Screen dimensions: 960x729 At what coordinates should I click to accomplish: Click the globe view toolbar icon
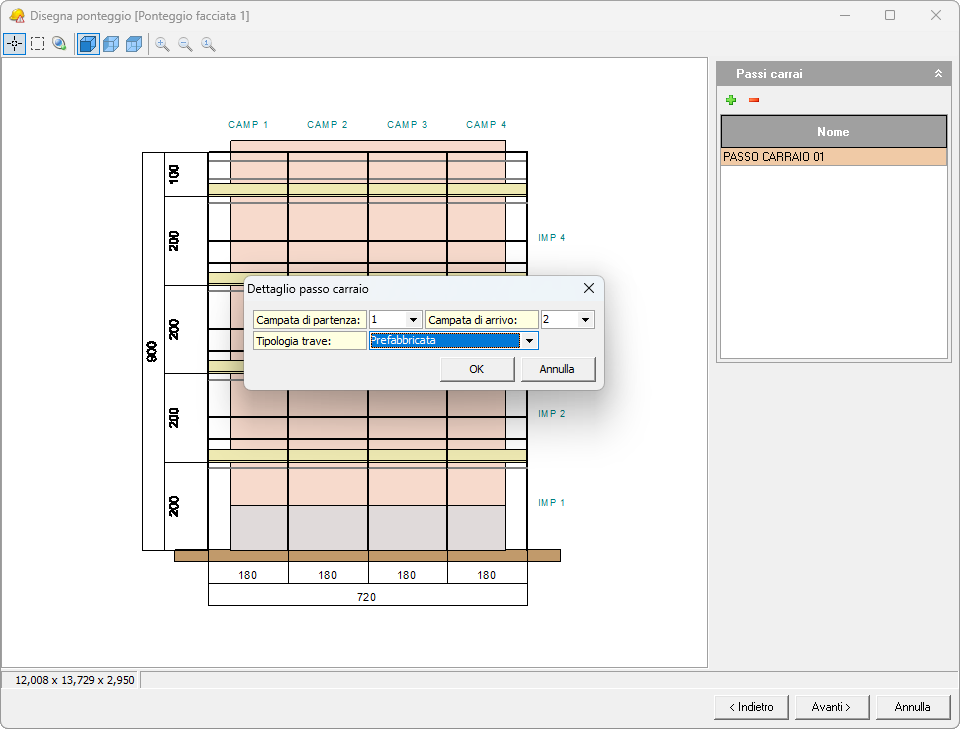tap(60, 44)
